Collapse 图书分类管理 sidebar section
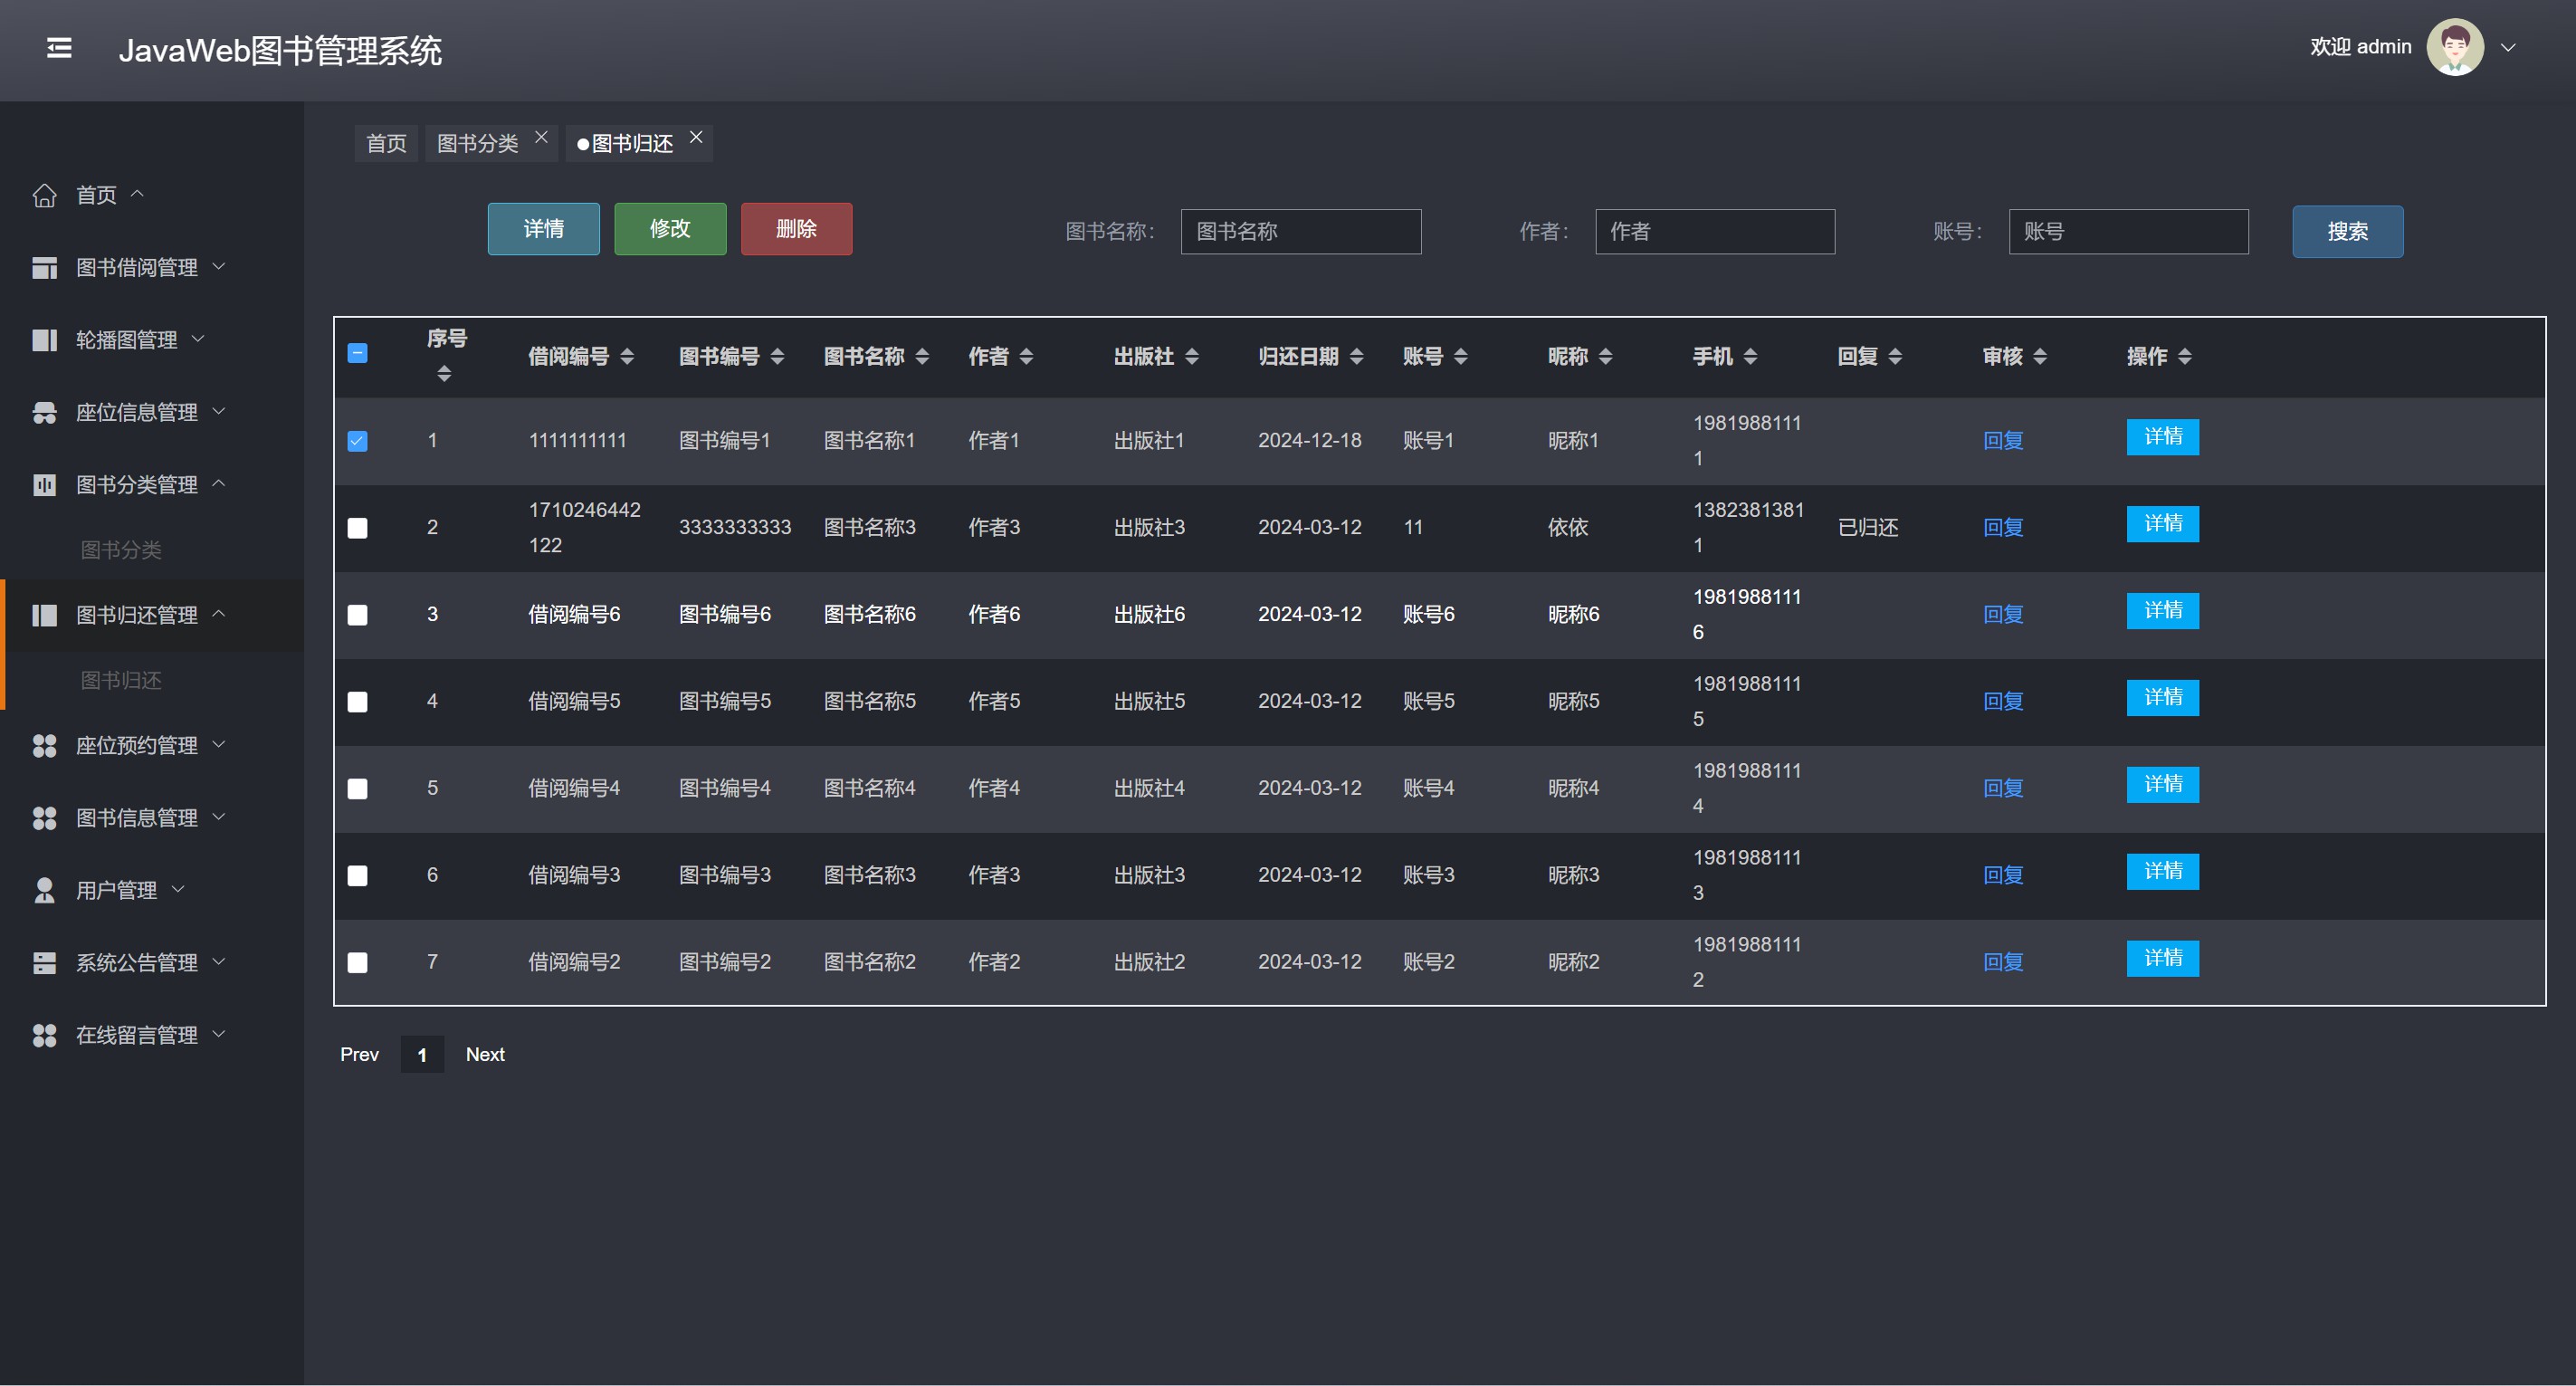The image size is (2576, 1386). point(137,485)
